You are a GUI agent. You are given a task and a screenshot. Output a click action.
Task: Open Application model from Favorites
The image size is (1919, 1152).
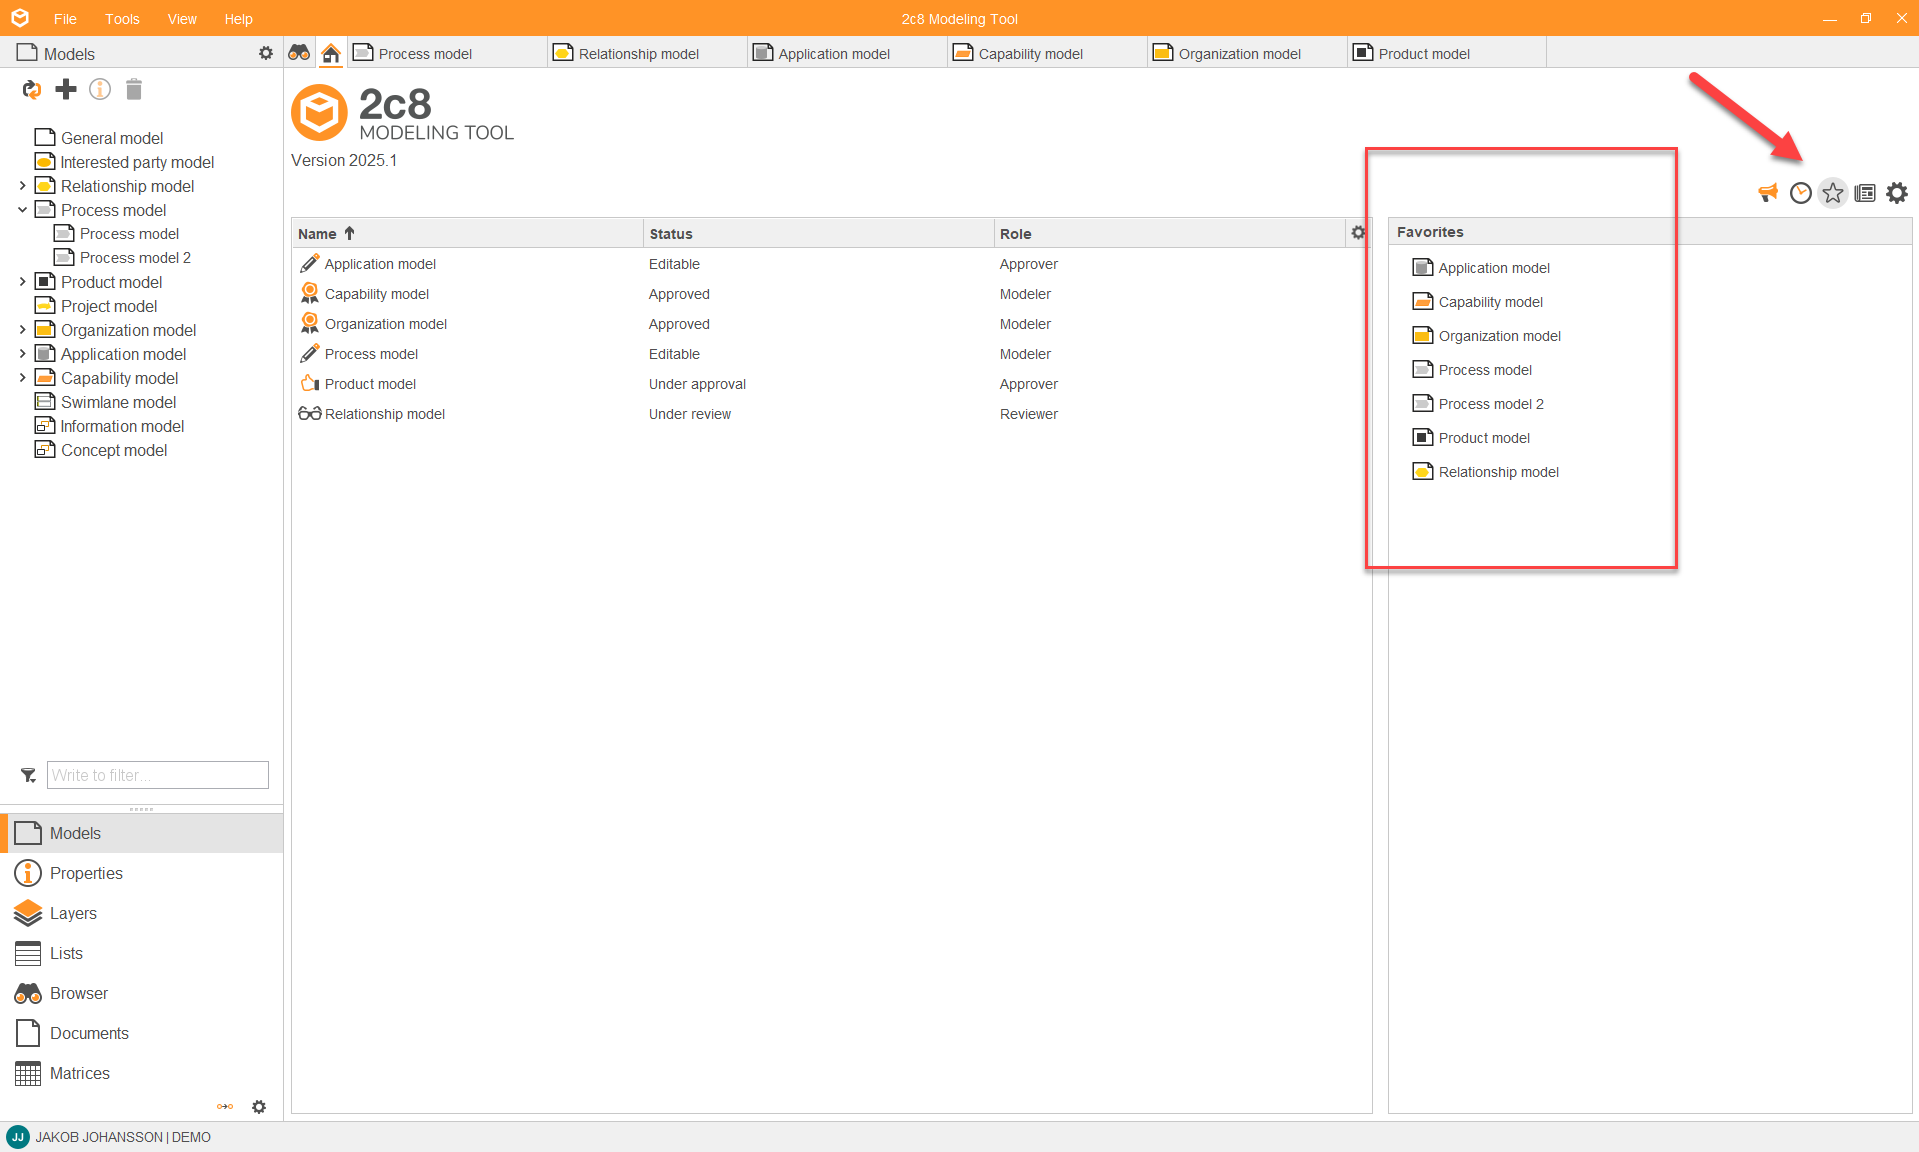click(x=1481, y=268)
